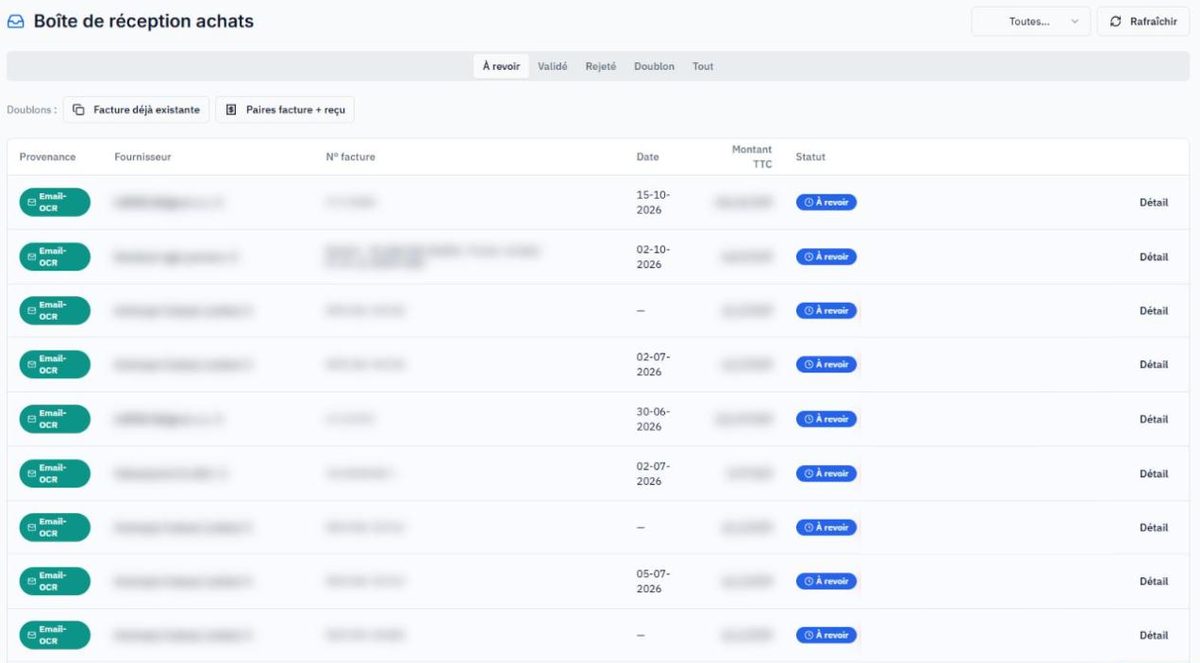1200x663 pixels.
Task: Click the Provenance column header
Action: (x=48, y=157)
